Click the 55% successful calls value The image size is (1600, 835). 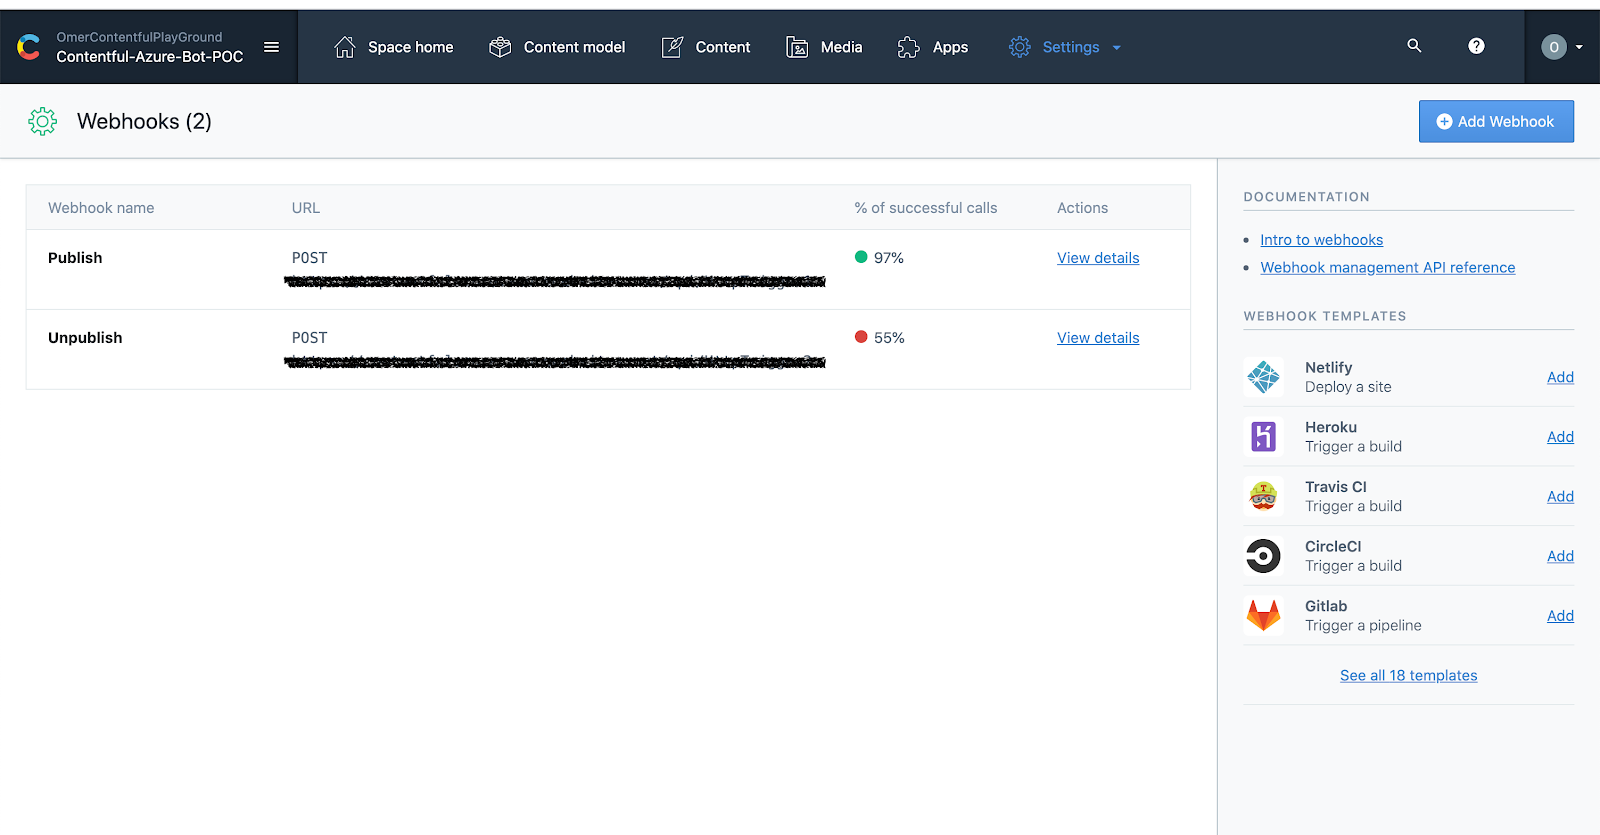[x=889, y=338]
